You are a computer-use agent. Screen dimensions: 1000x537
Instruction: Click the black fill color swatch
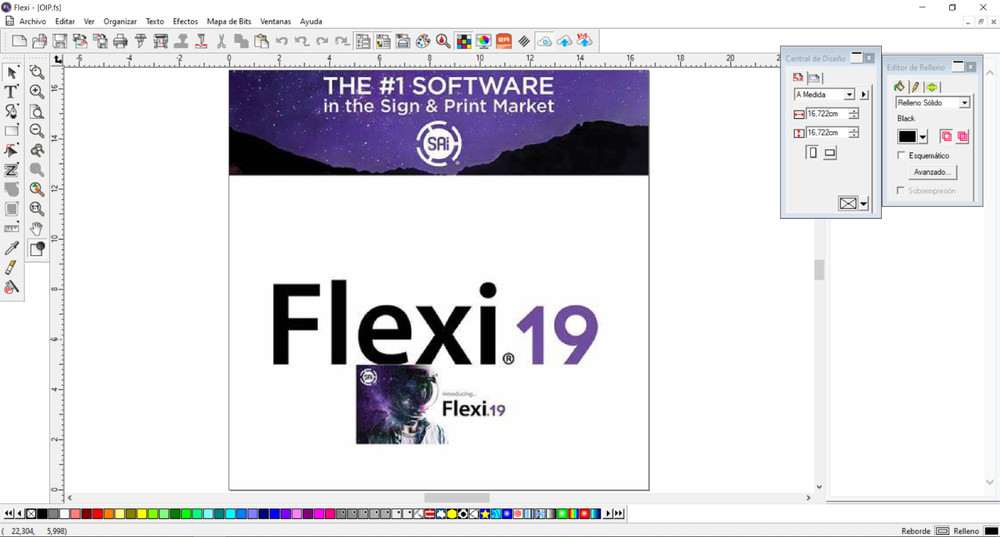tap(907, 136)
